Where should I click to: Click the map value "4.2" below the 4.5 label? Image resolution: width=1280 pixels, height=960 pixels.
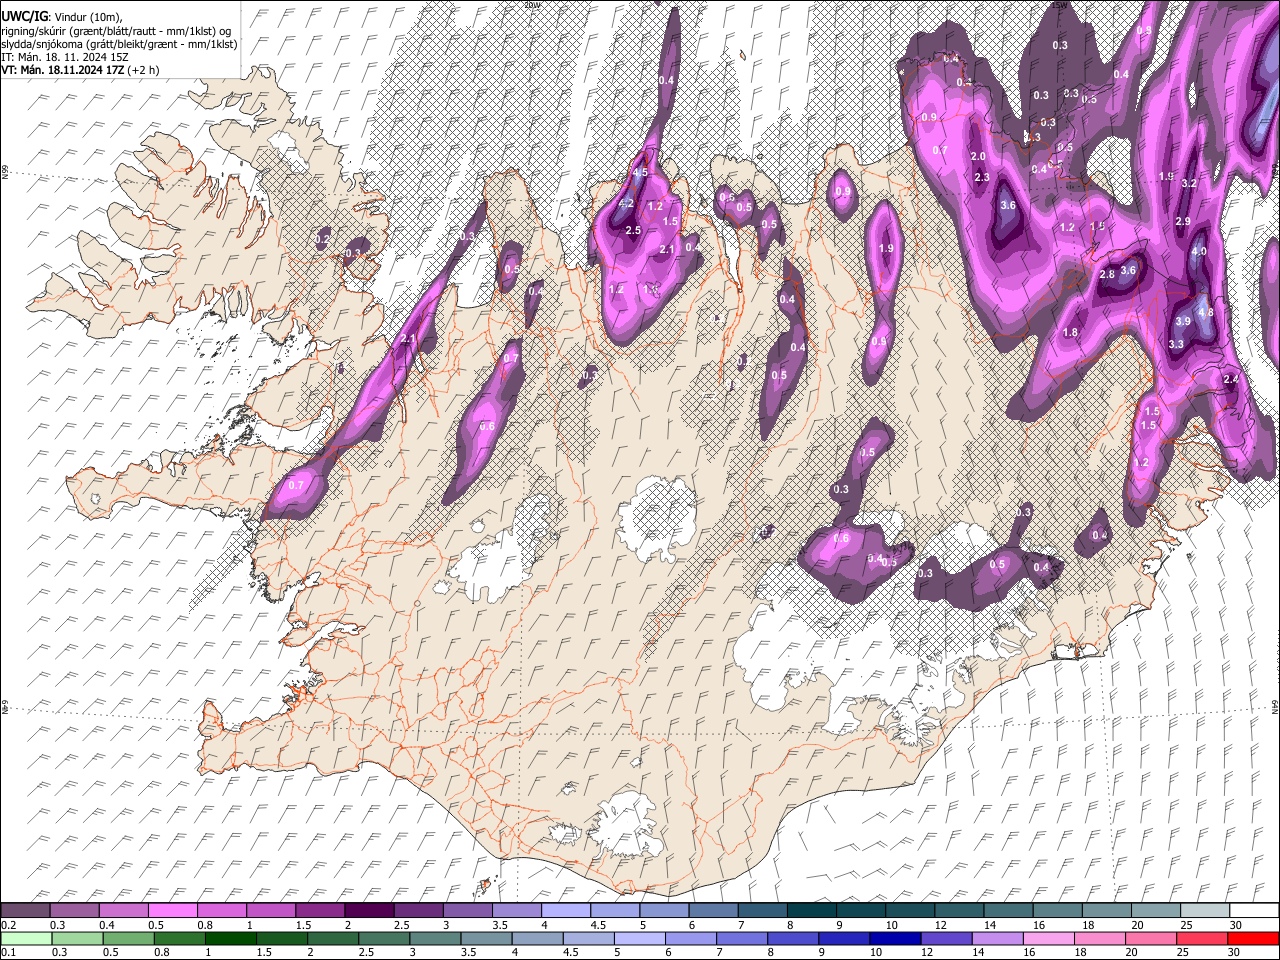(x=627, y=203)
